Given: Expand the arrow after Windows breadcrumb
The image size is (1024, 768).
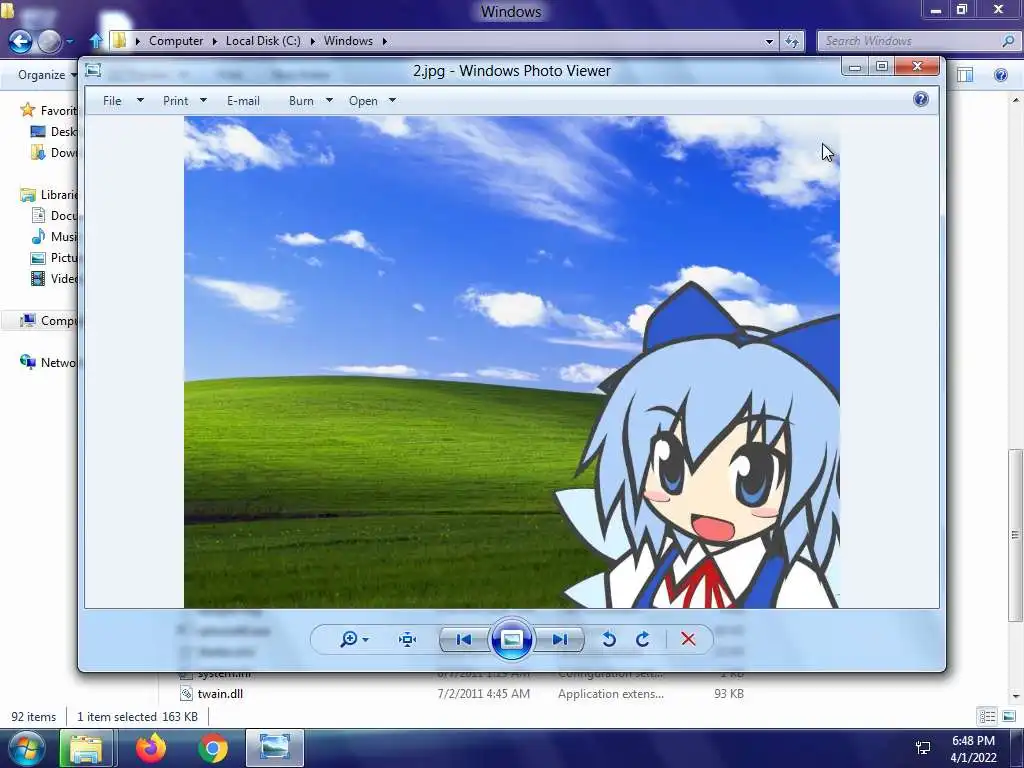Looking at the screenshot, I should click(x=385, y=41).
